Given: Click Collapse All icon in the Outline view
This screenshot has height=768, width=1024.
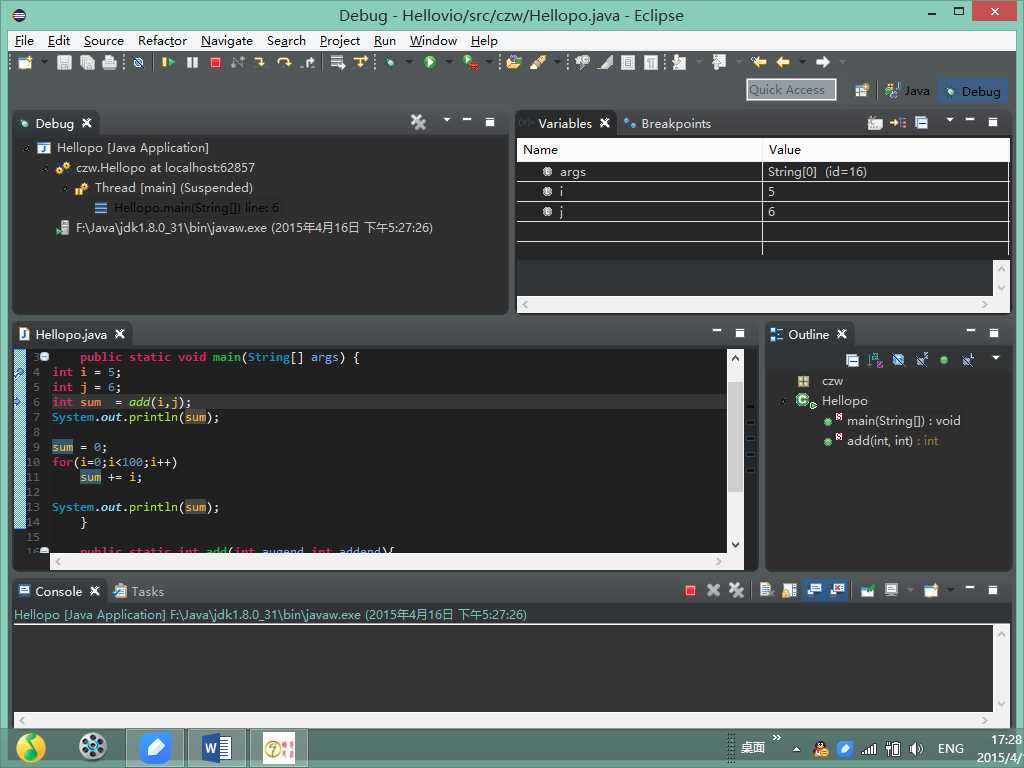Looking at the screenshot, I should 852,360.
